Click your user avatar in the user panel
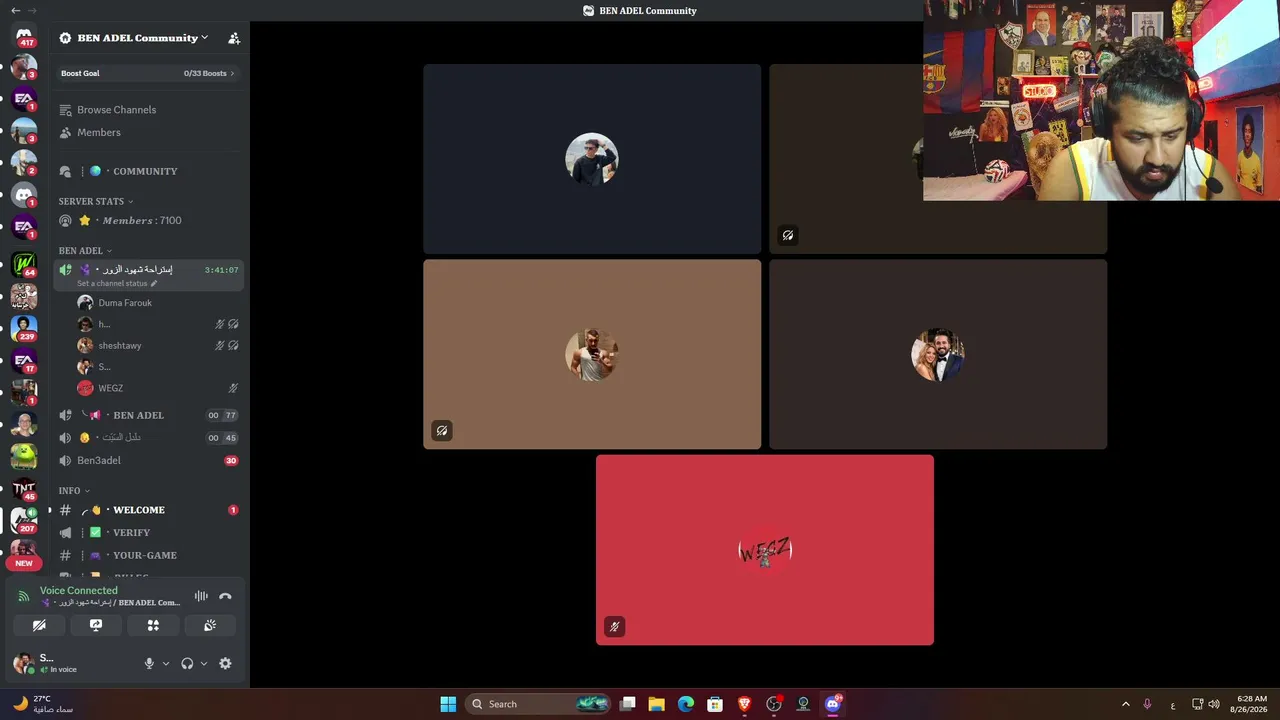The width and height of the screenshot is (1280, 720). [x=23, y=663]
